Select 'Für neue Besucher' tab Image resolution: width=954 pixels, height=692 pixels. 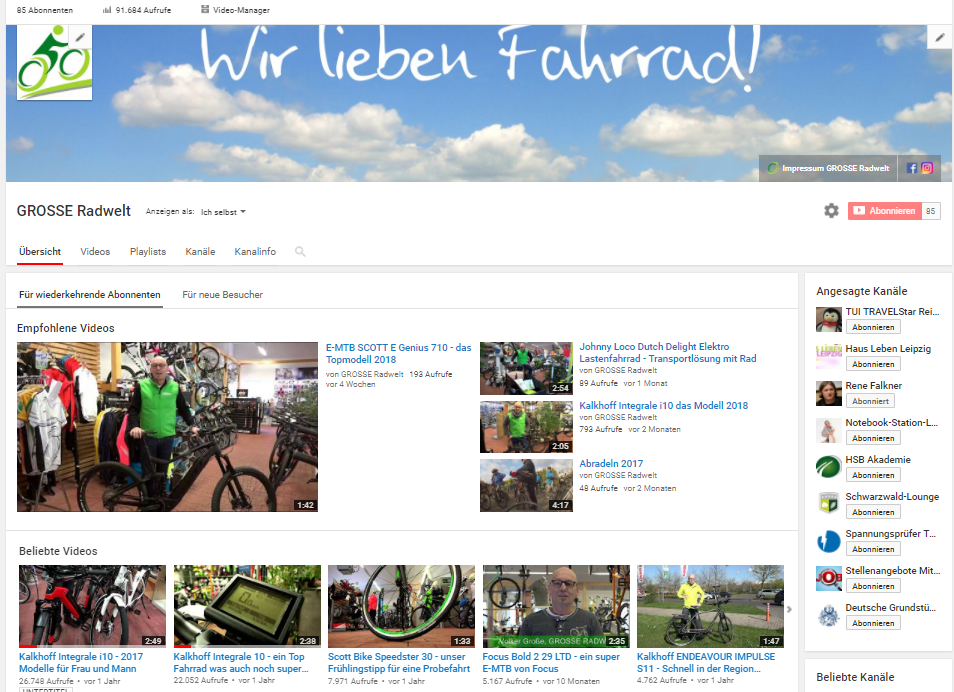(x=223, y=295)
